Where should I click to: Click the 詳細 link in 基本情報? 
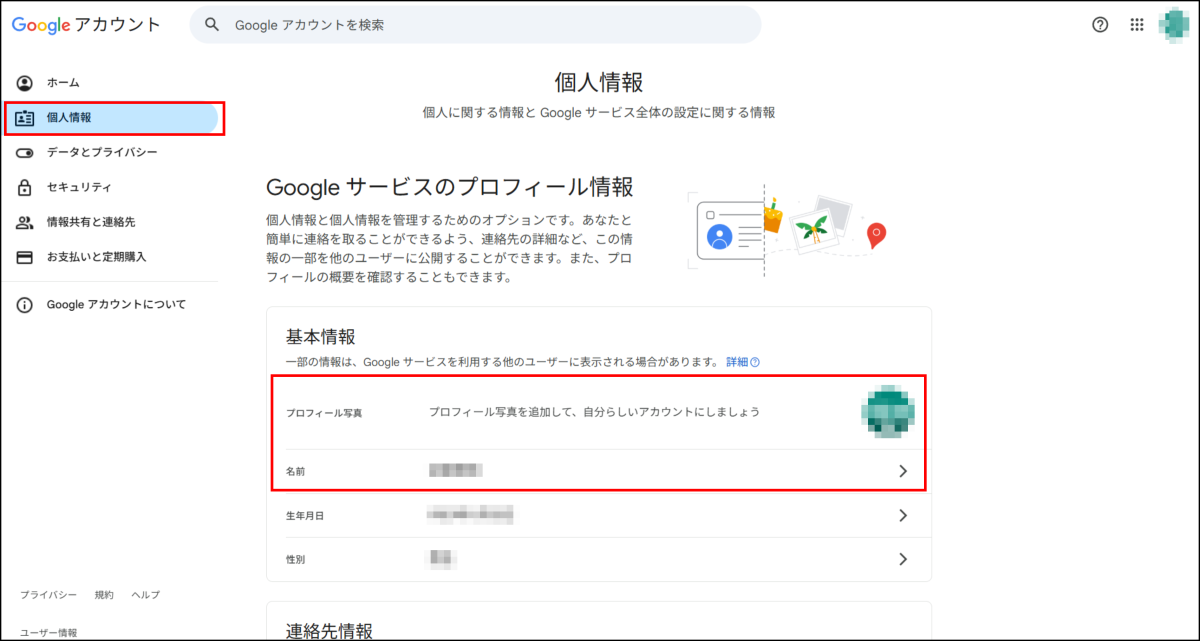(736, 362)
